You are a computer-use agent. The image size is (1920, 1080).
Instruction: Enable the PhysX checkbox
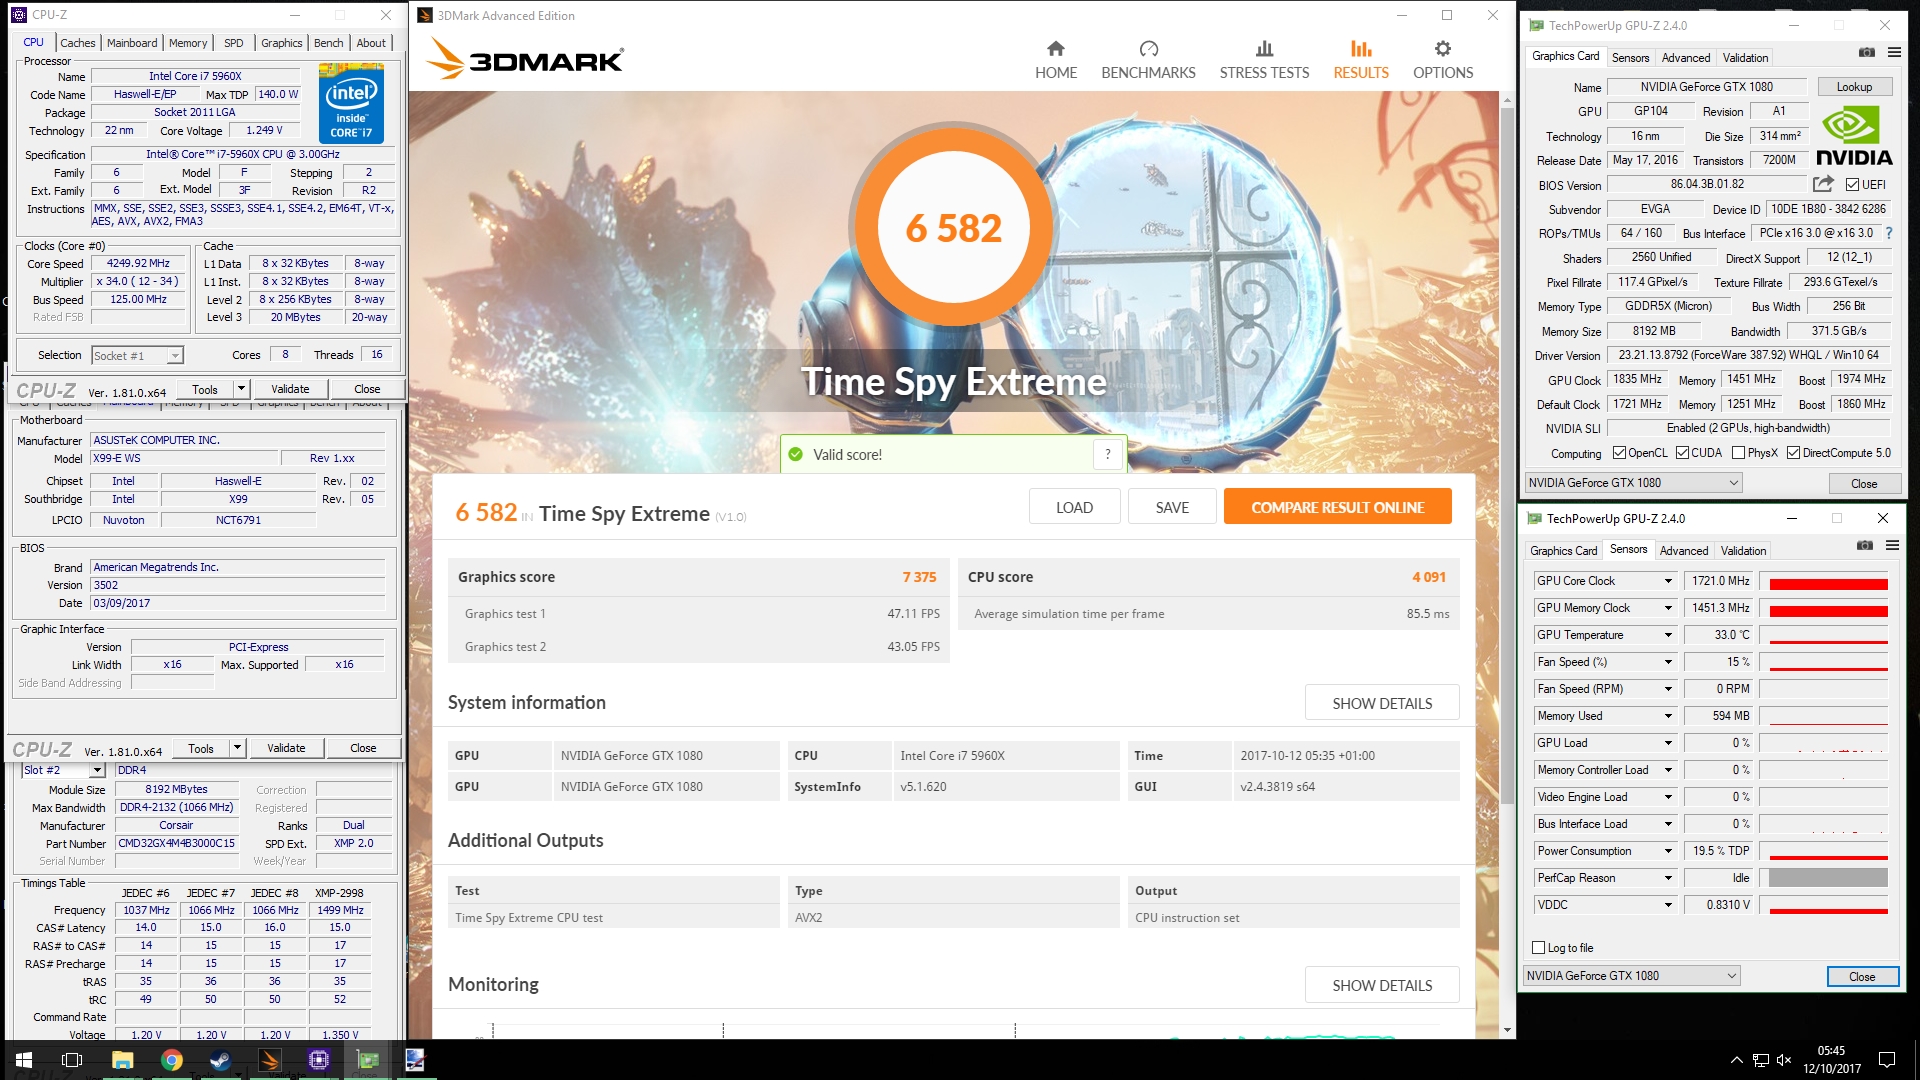pyautogui.click(x=1738, y=453)
